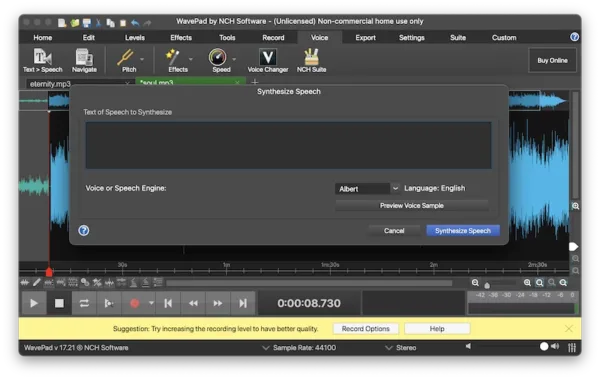Click the mixer sliders icon in status bar
The image size is (600, 379).
click(572, 348)
